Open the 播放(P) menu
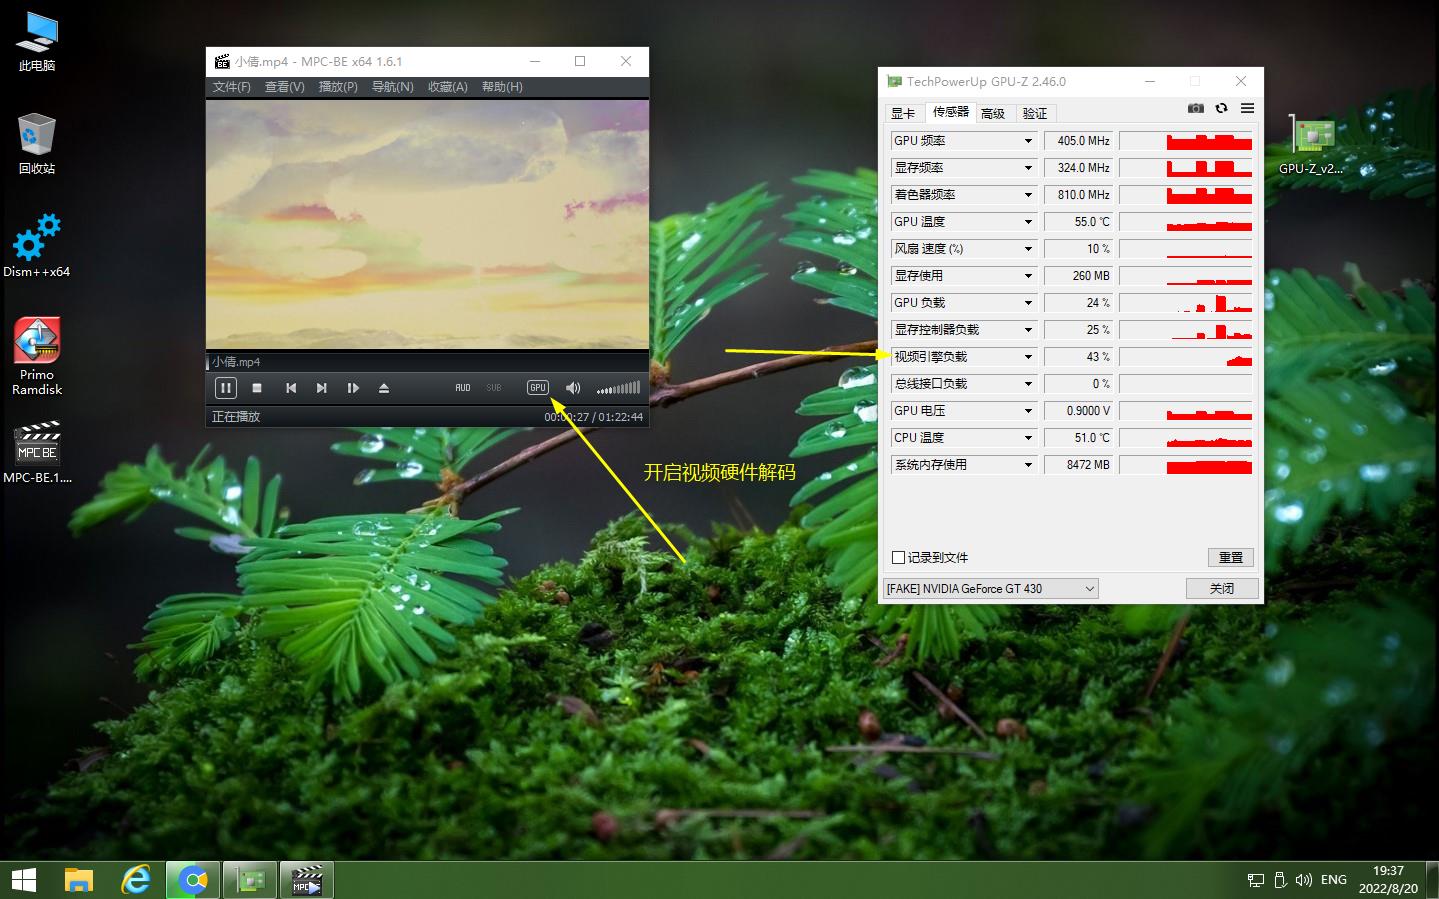1439x899 pixels. click(338, 87)
